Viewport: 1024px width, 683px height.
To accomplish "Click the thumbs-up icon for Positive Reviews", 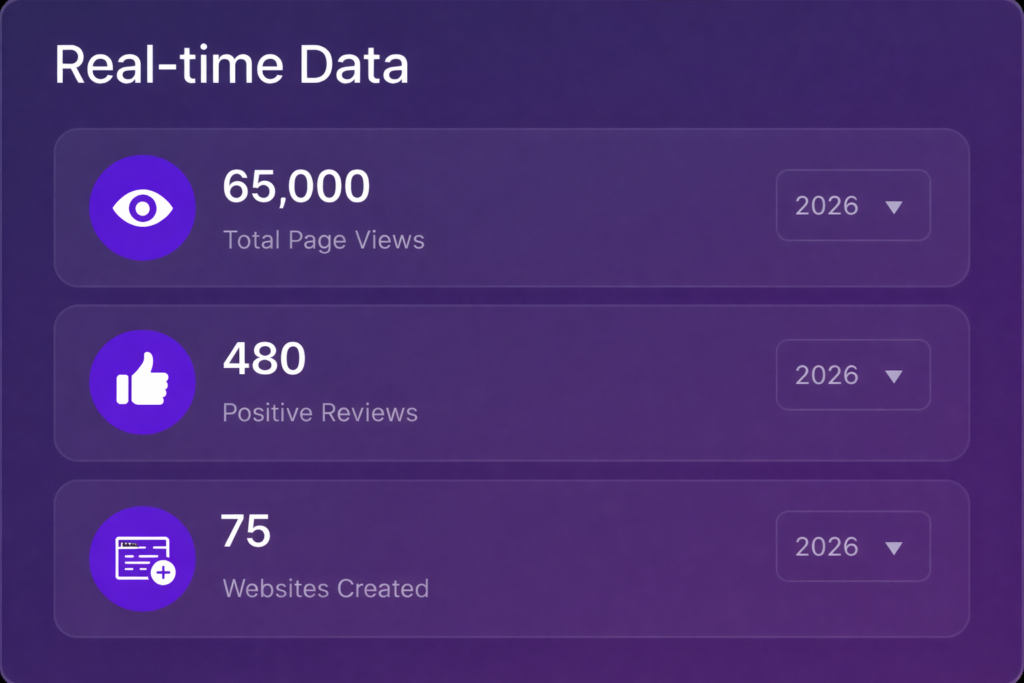I will [x=142, y=382].
